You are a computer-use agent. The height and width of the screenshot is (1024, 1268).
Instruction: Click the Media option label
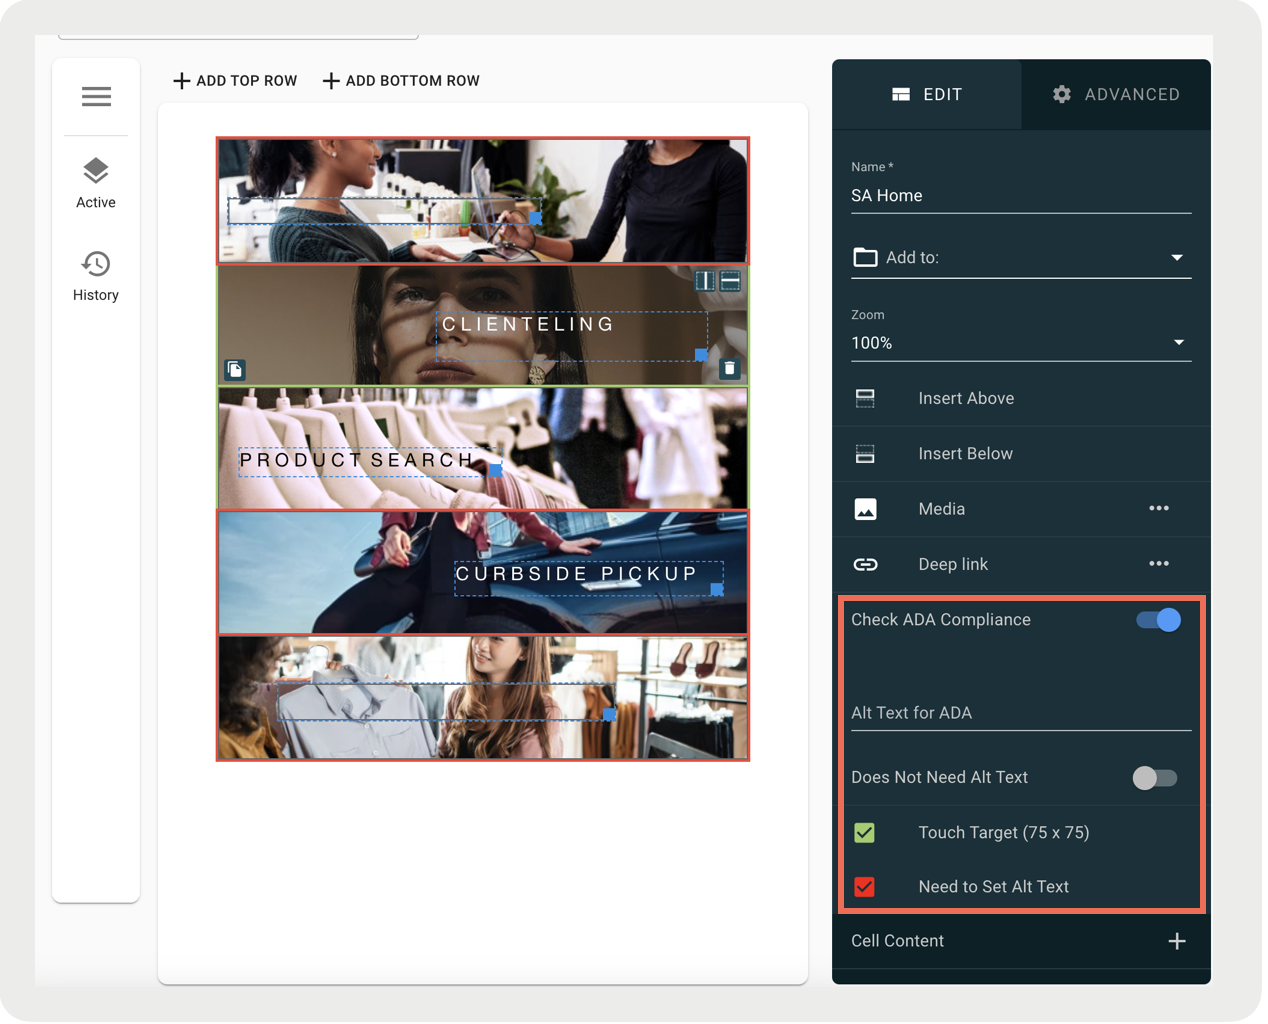[x=942, y=509]
